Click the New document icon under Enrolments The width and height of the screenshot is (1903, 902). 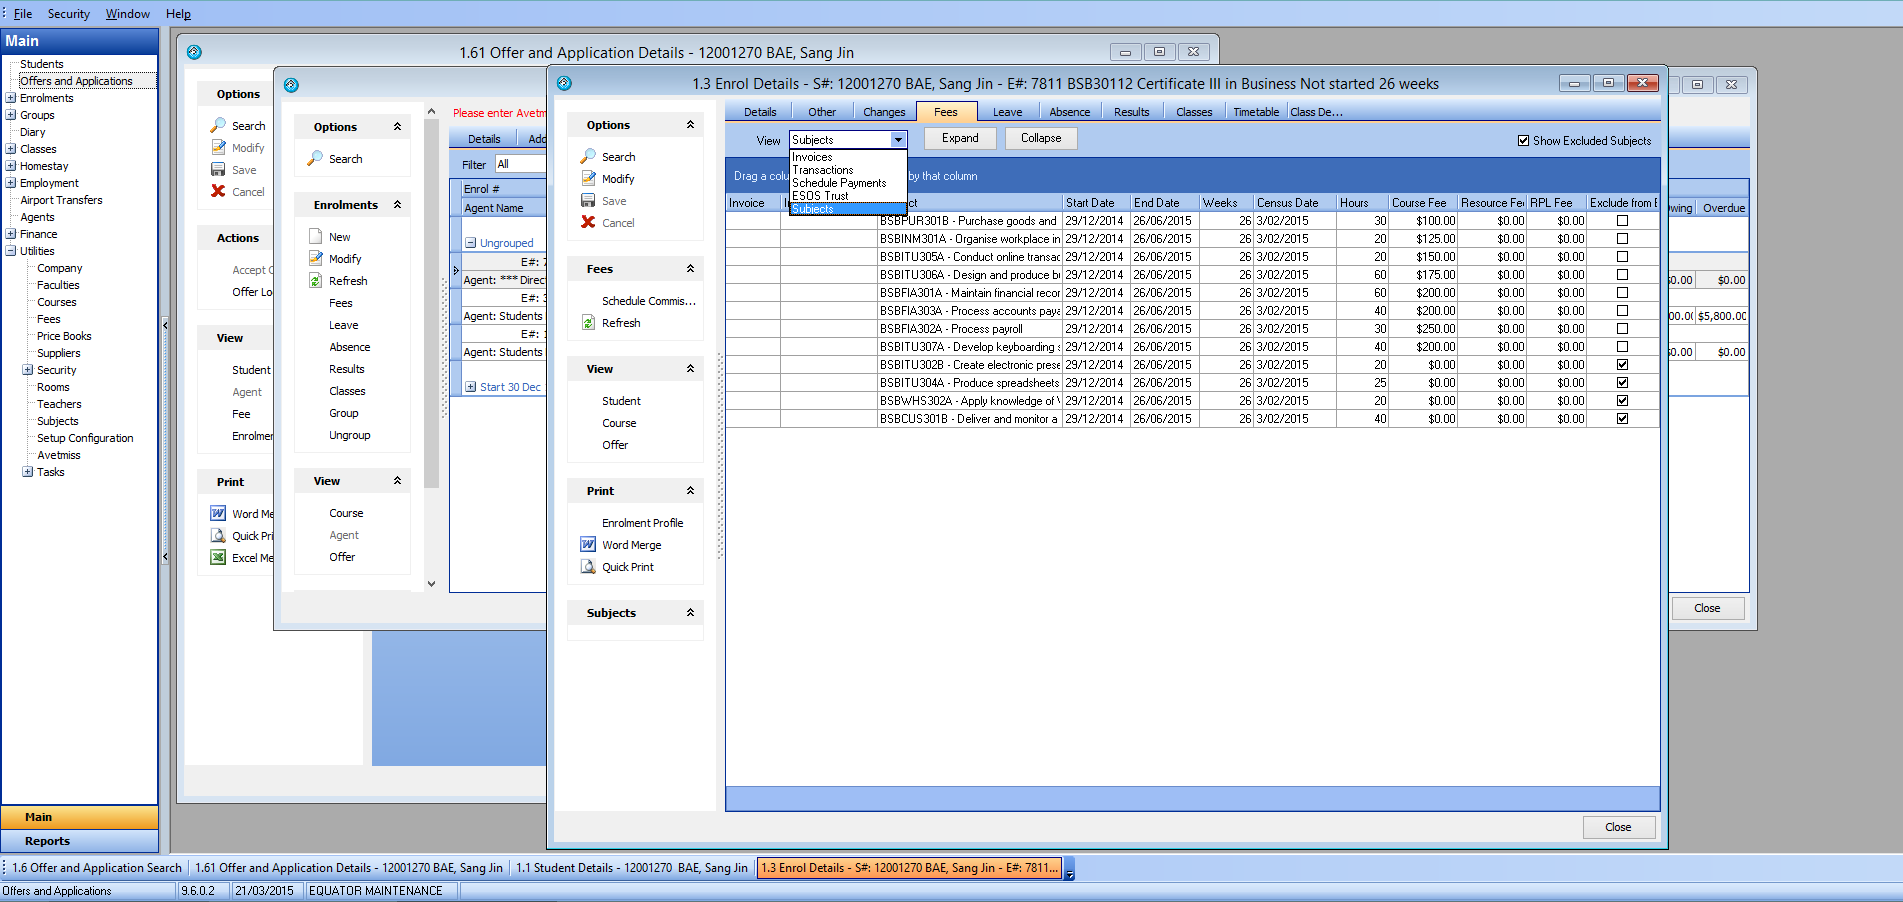click(315, 237)
